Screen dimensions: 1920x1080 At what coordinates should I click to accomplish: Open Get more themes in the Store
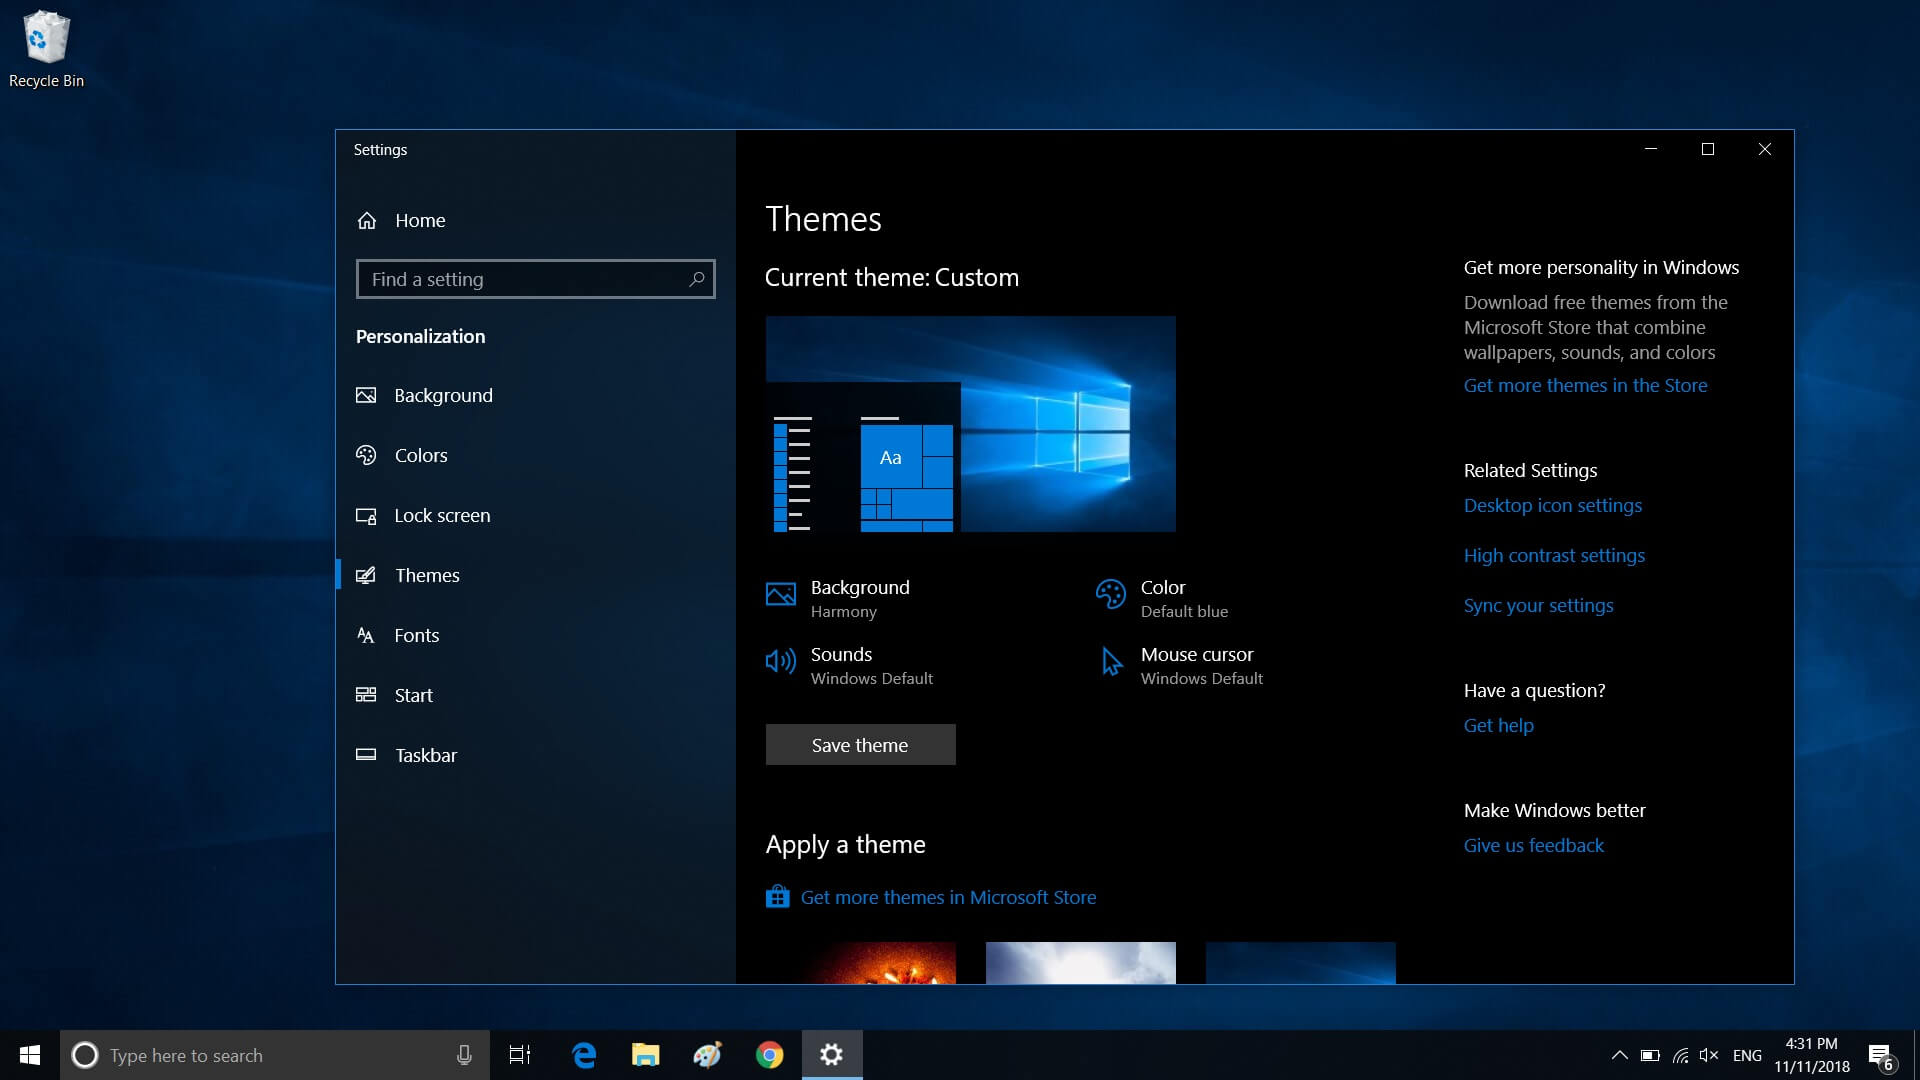click(1585, 385)
